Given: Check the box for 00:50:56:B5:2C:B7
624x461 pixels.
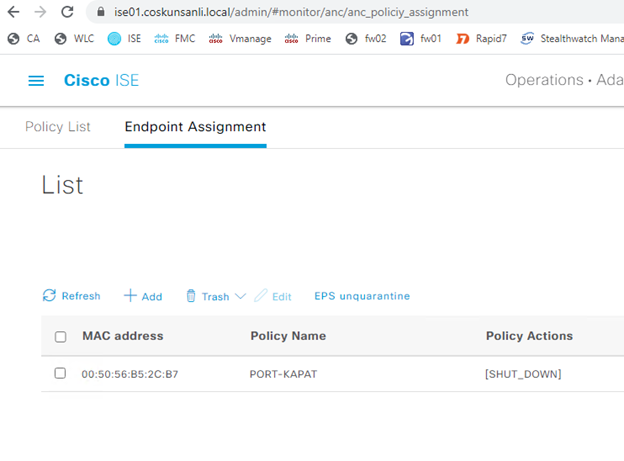Looking at the screenshot, I should point(60,373).
